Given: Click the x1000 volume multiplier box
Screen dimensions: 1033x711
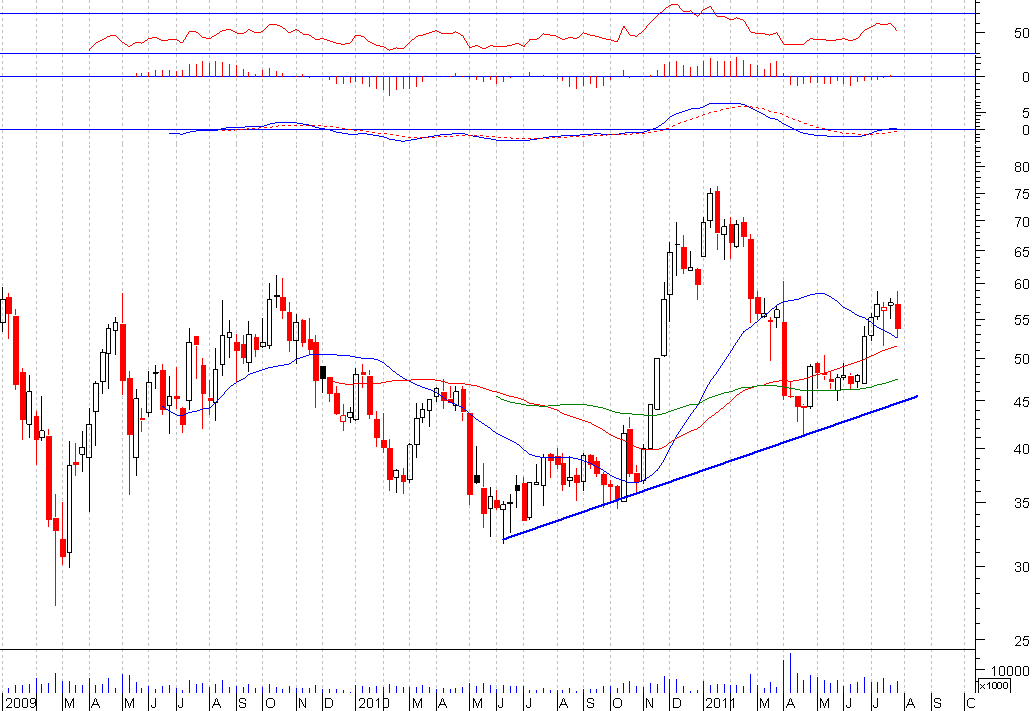Looking at the screenshot, I should [x=993, y=686].
